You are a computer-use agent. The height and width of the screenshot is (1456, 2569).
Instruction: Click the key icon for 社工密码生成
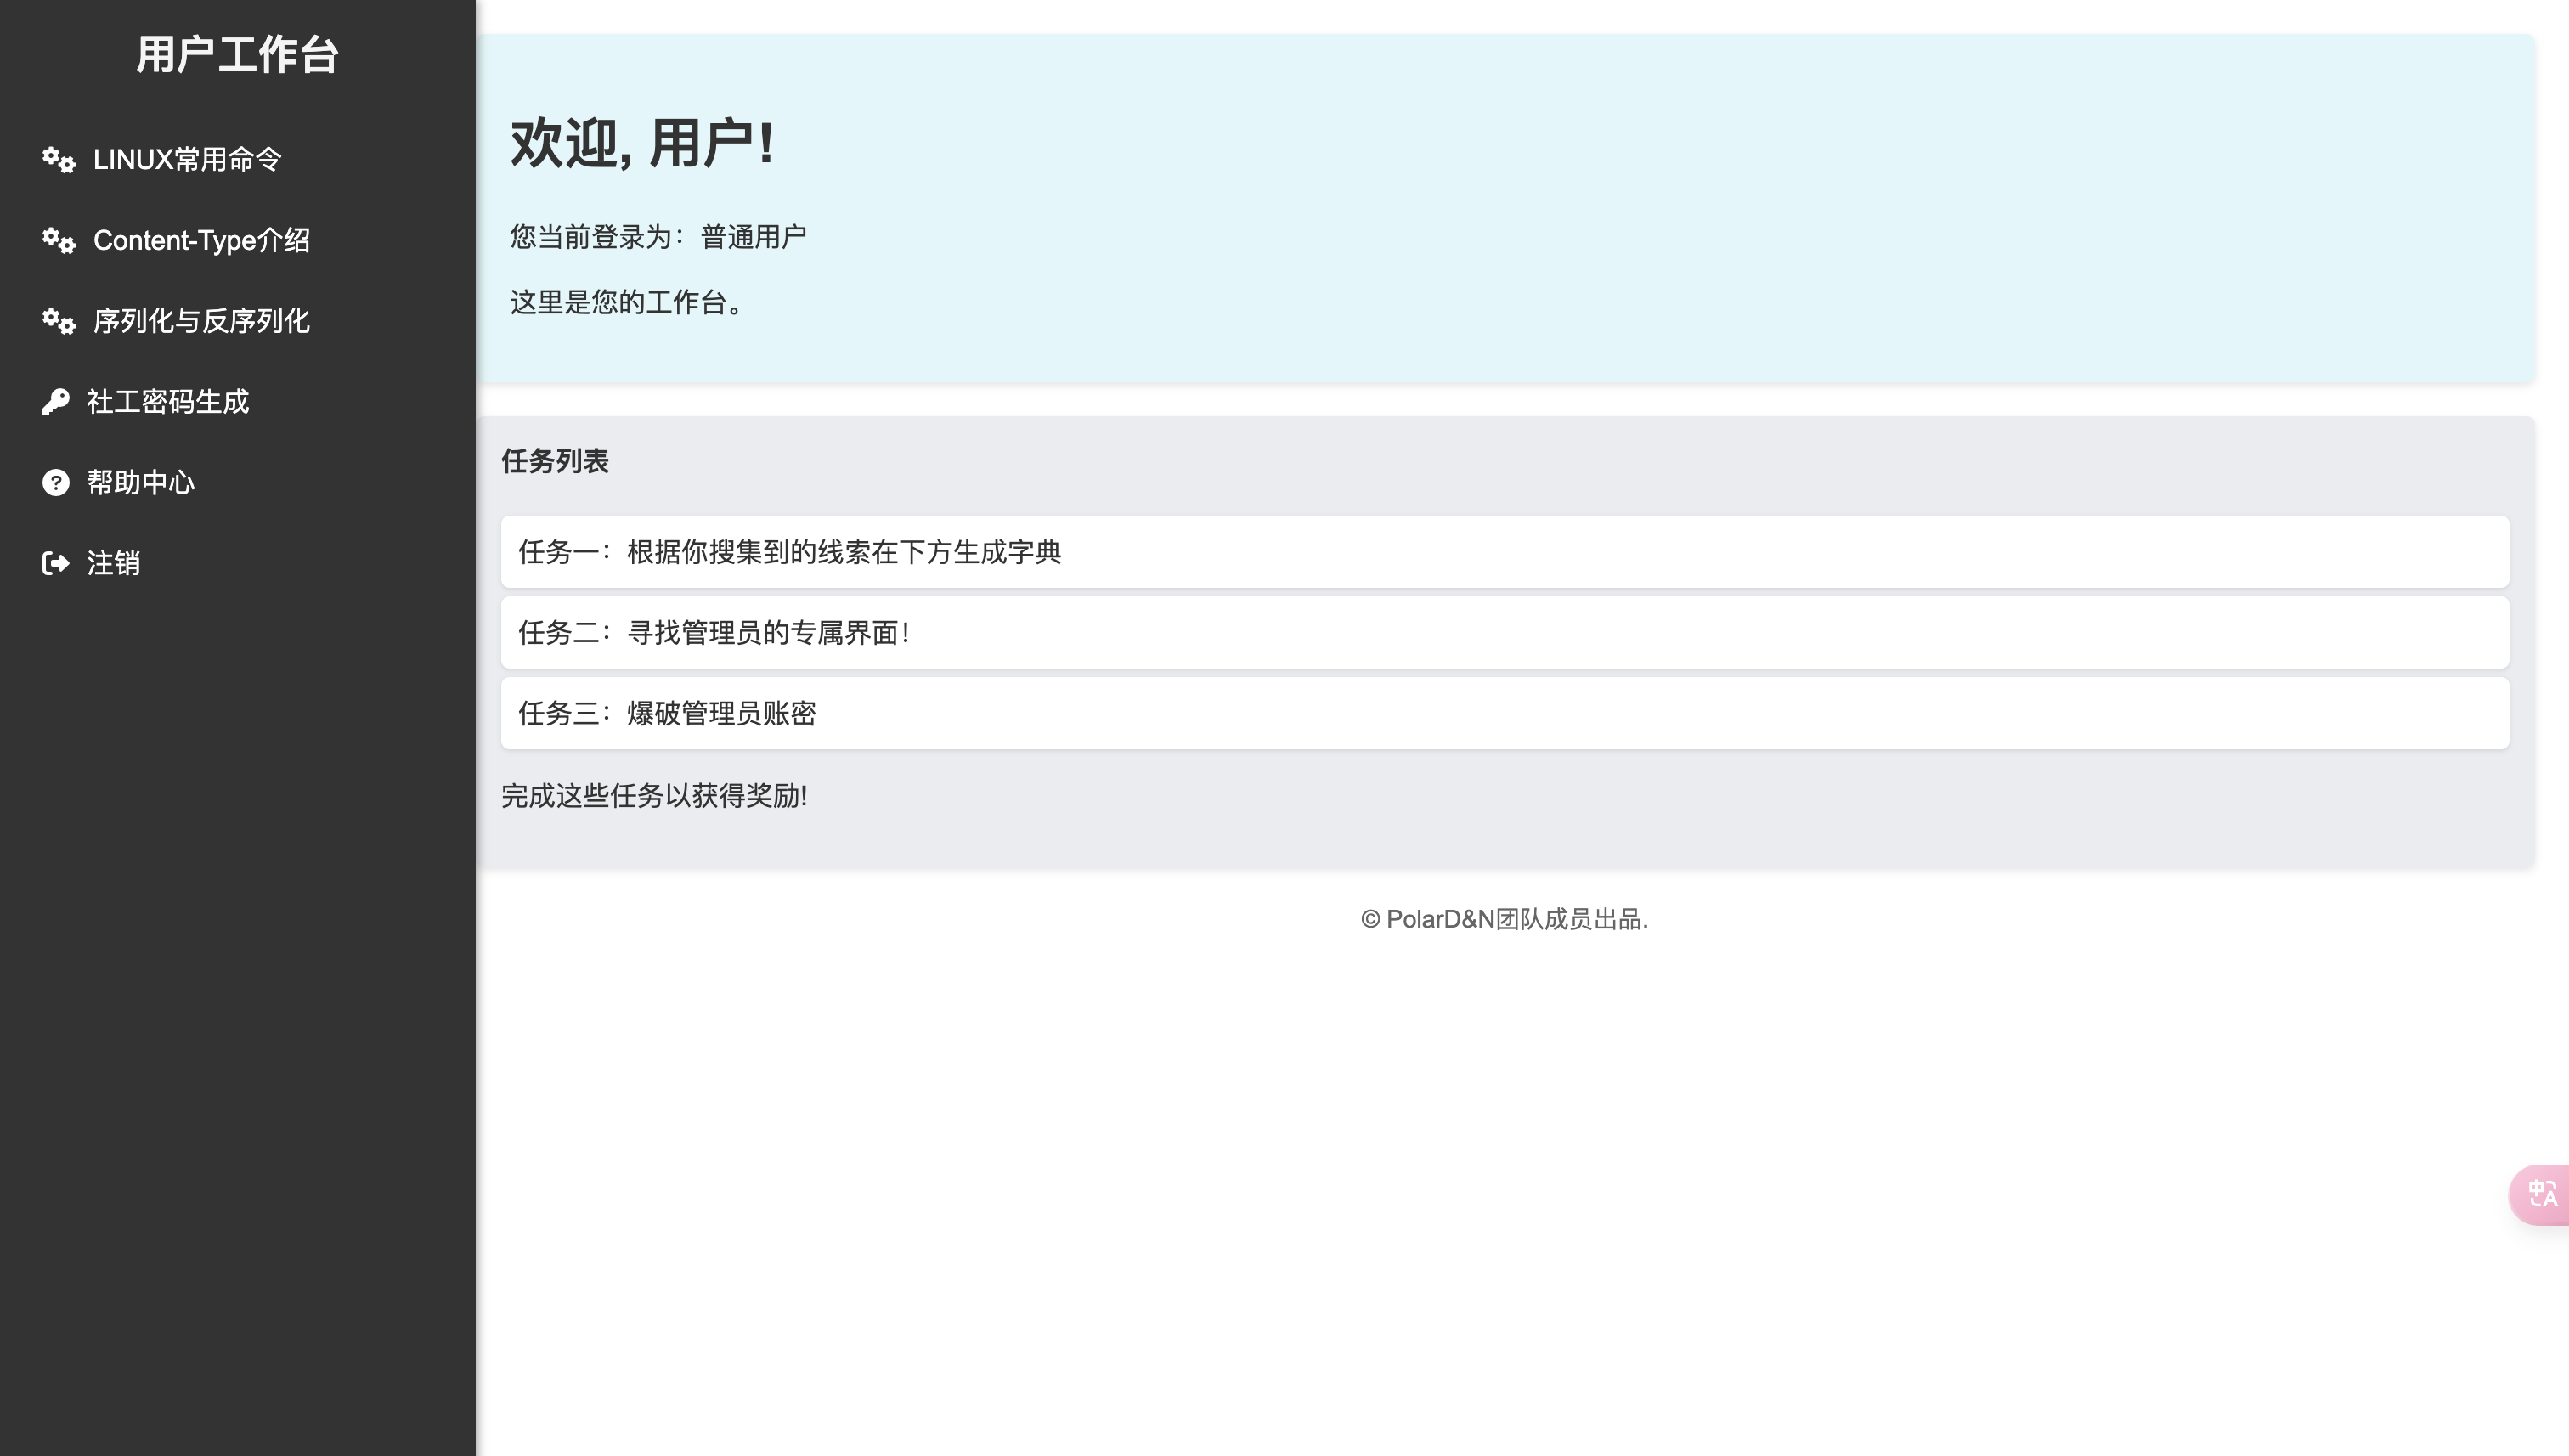(x=56, y=402)
